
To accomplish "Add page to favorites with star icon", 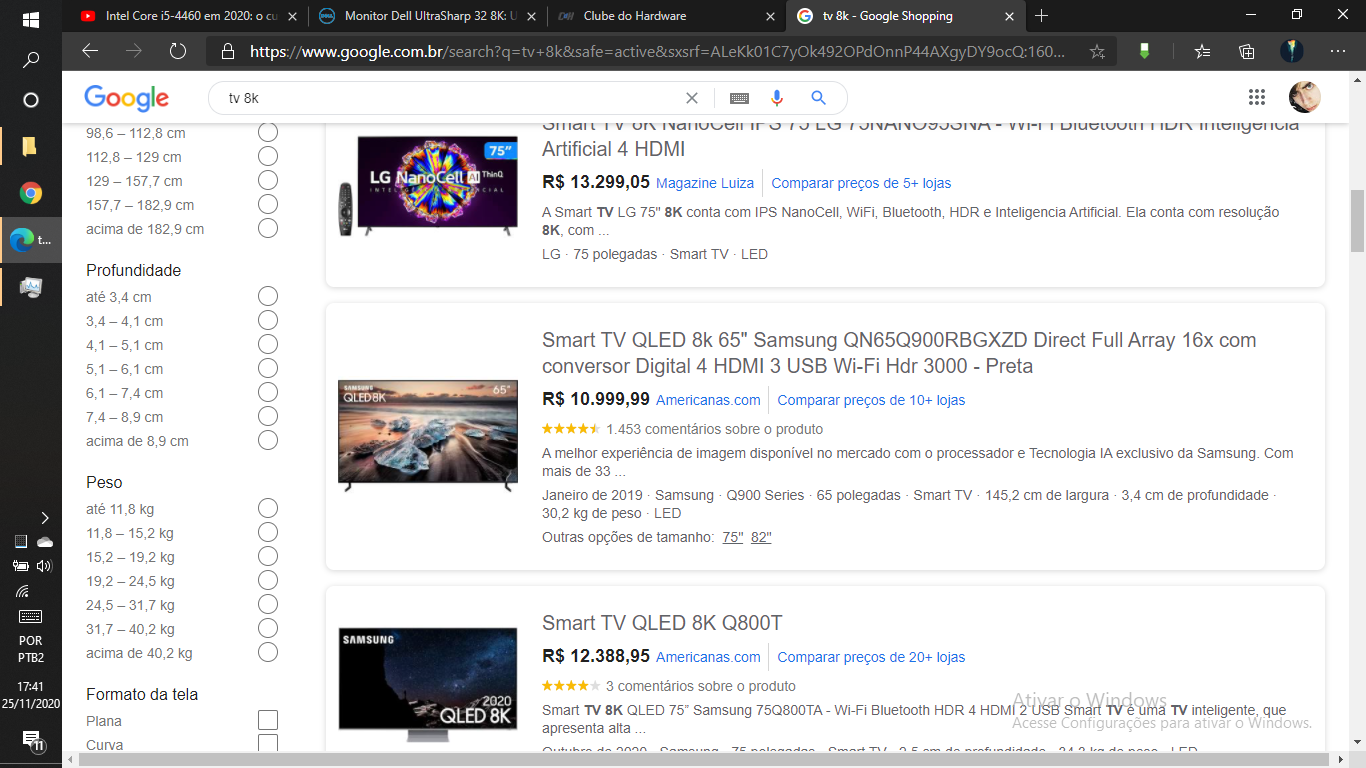I will pos(1097,51).
